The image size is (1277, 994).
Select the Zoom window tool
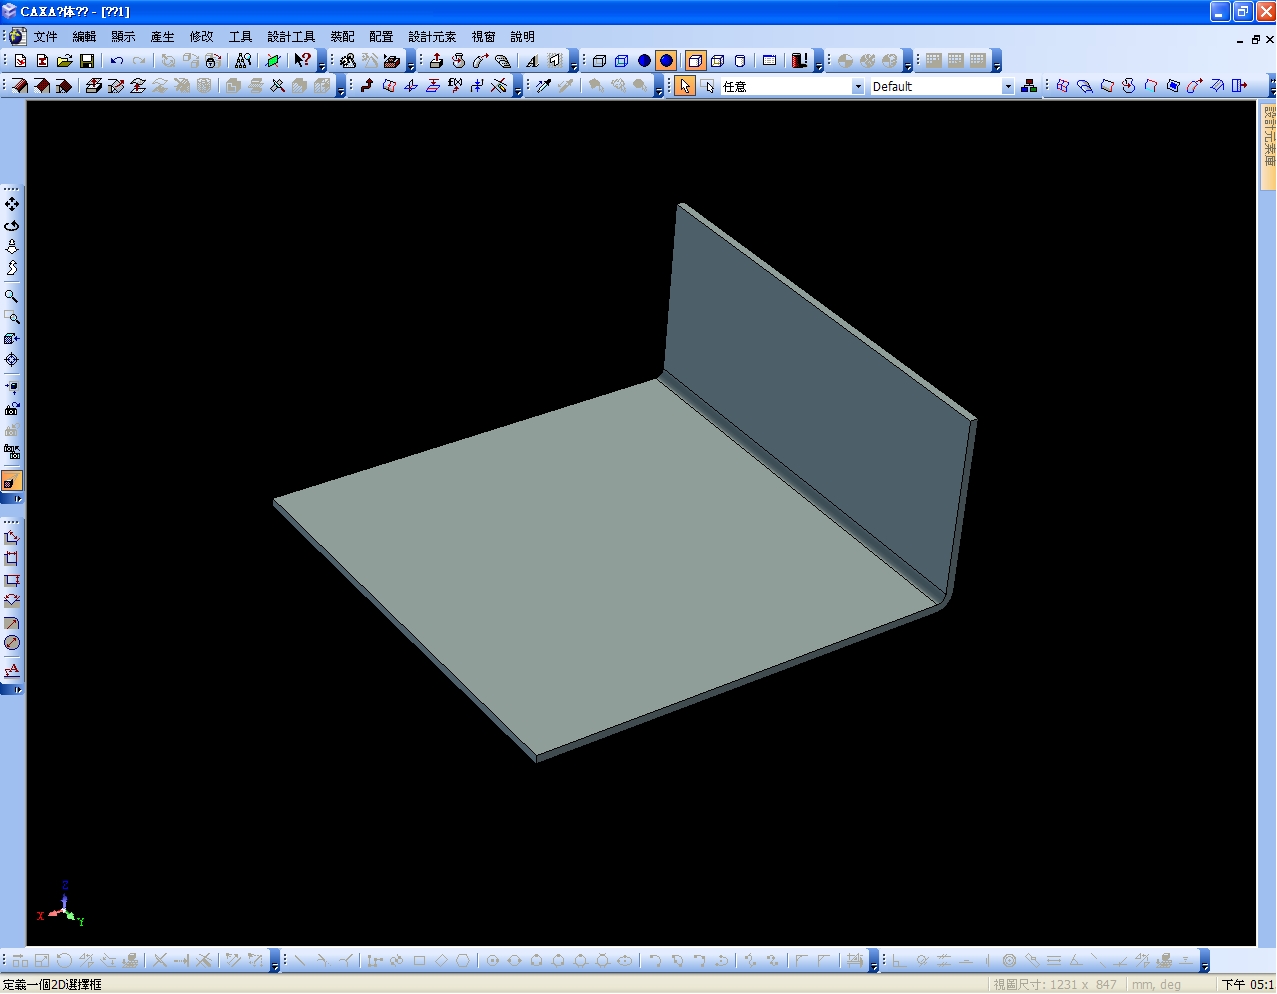tap(12, 317)
